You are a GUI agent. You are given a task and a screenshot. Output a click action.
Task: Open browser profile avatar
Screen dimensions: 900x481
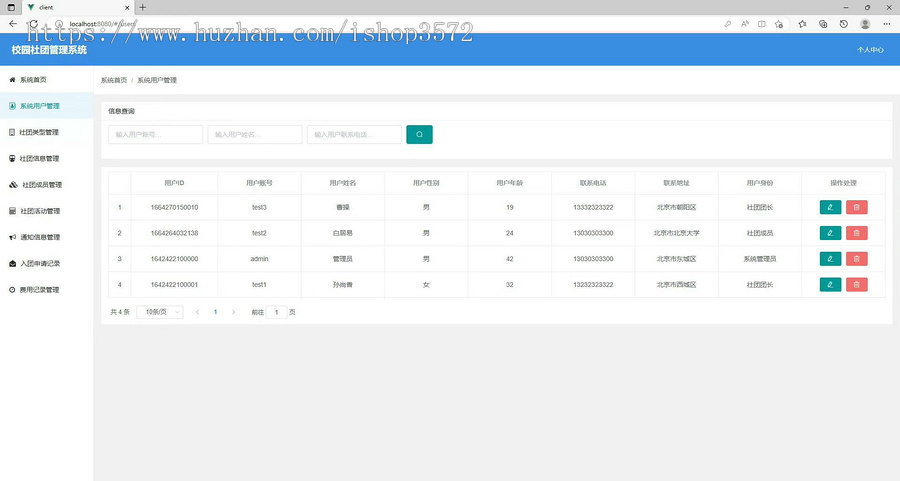click(x=865, y=24)
